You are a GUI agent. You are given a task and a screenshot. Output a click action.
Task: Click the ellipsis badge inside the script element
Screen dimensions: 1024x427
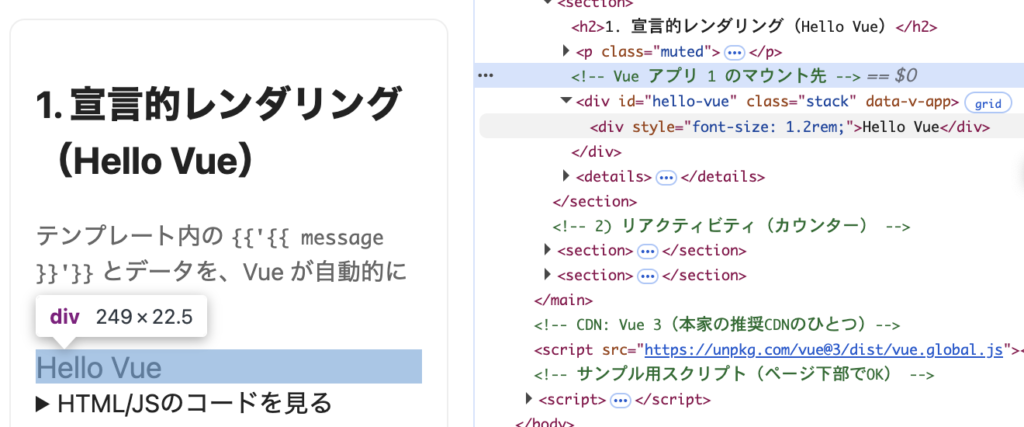(620, 400)
